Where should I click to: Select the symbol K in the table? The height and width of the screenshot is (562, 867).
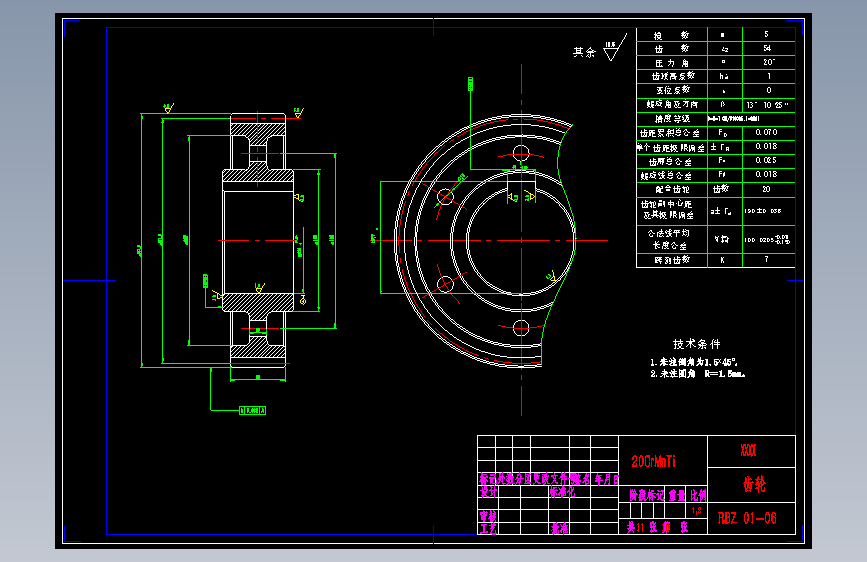pos(722,259)
